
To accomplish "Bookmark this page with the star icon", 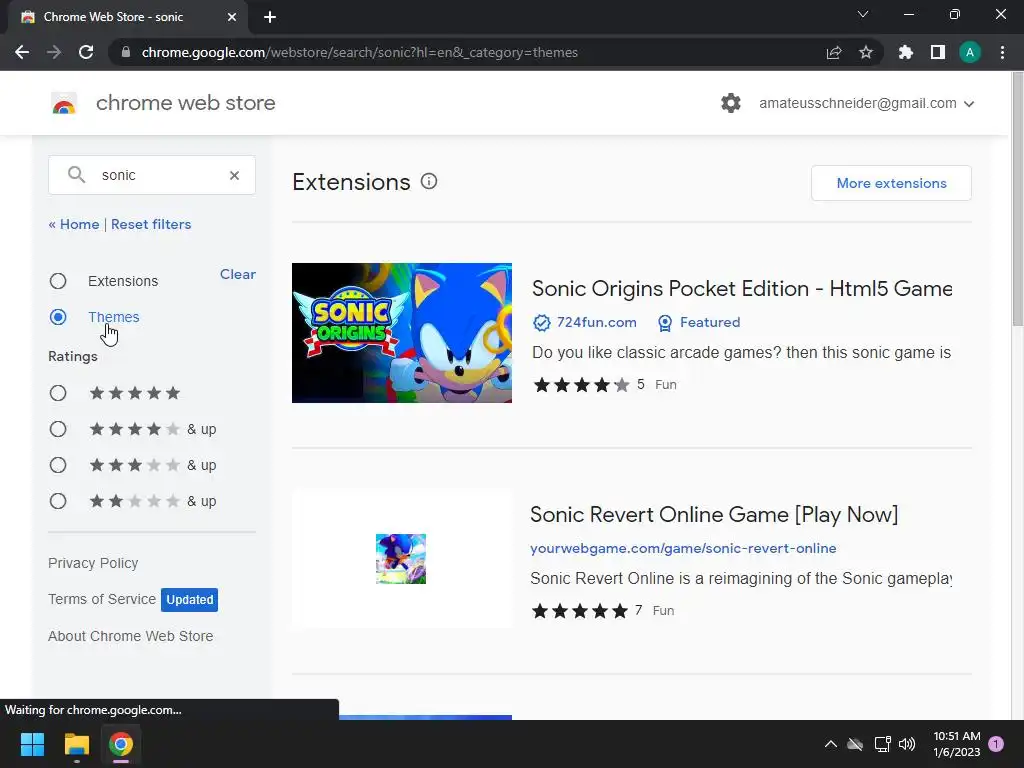I will click(866, 52).
